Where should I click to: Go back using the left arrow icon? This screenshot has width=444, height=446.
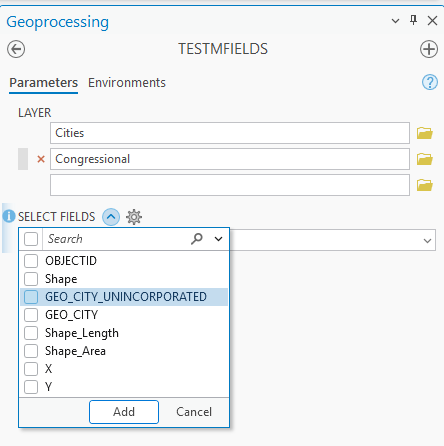coord(16,49)
